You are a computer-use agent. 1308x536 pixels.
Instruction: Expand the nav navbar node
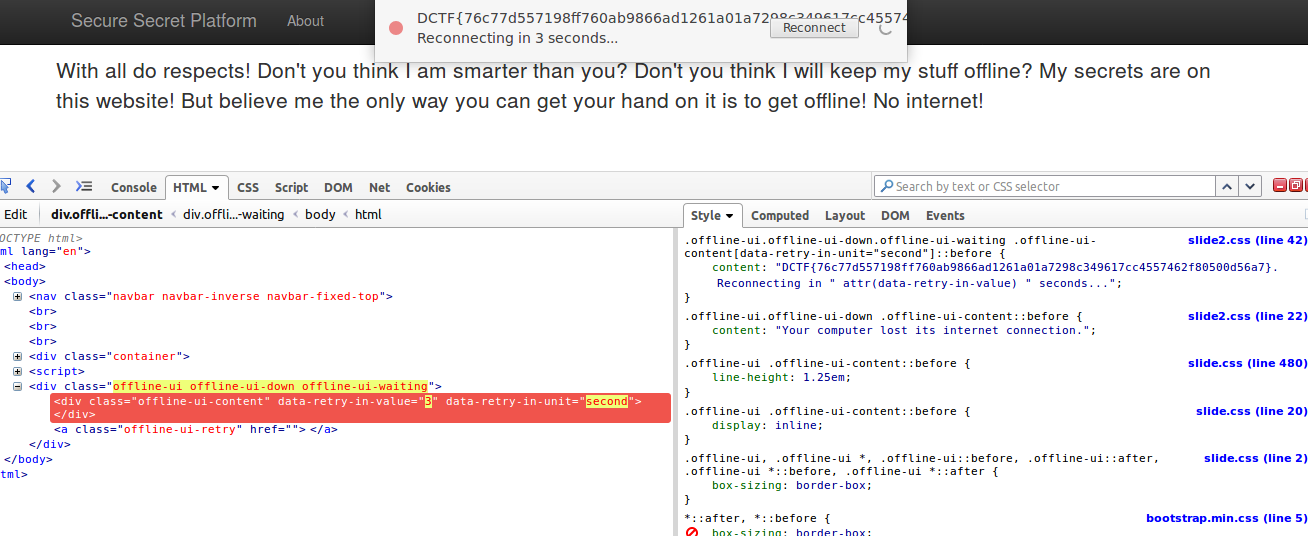[18, 297]
